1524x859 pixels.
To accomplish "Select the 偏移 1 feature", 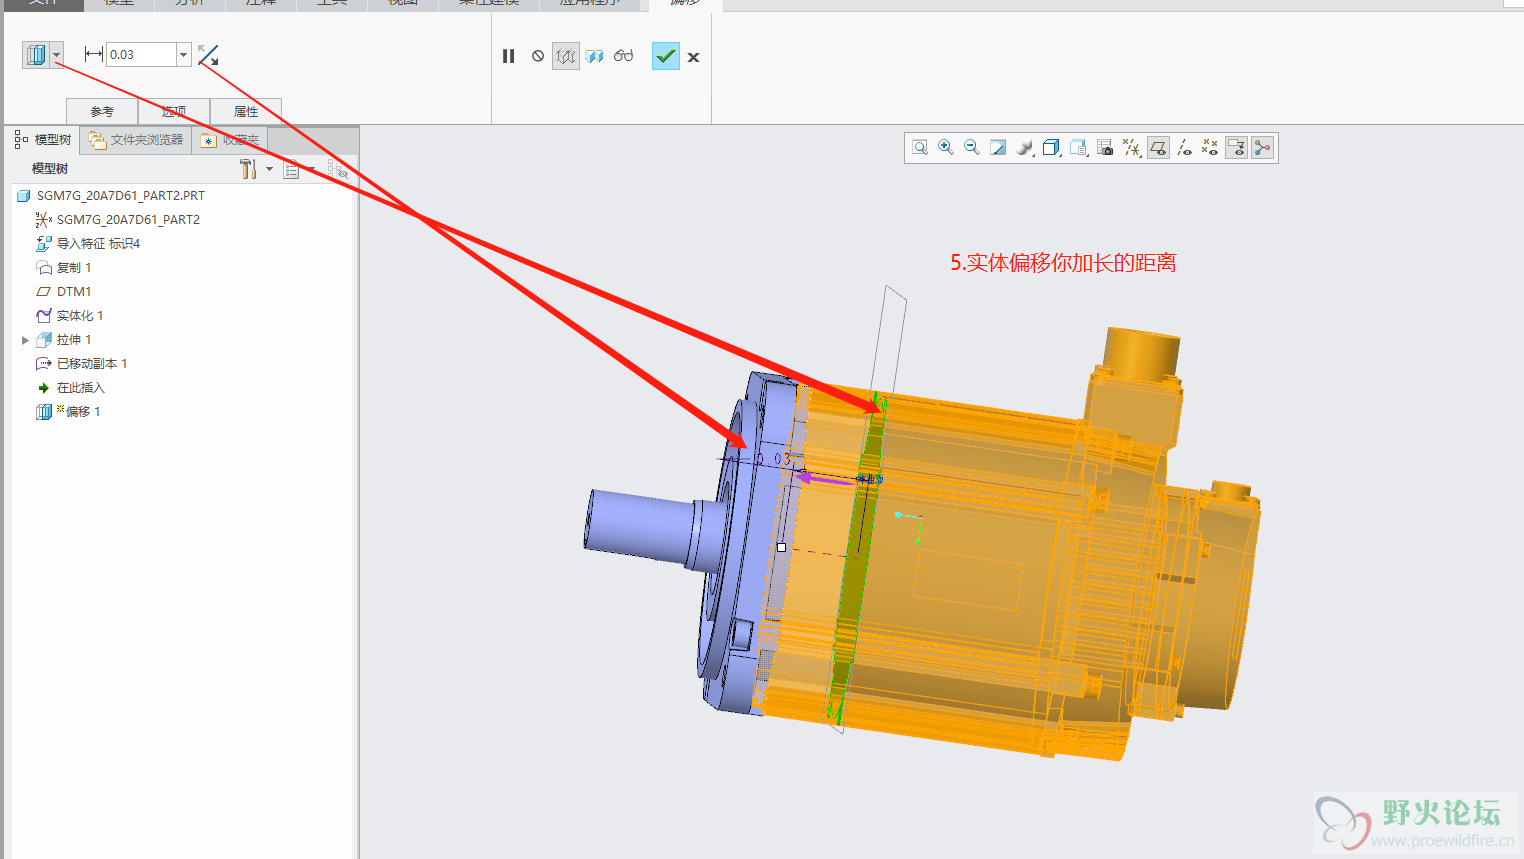I will pos(68,412).
